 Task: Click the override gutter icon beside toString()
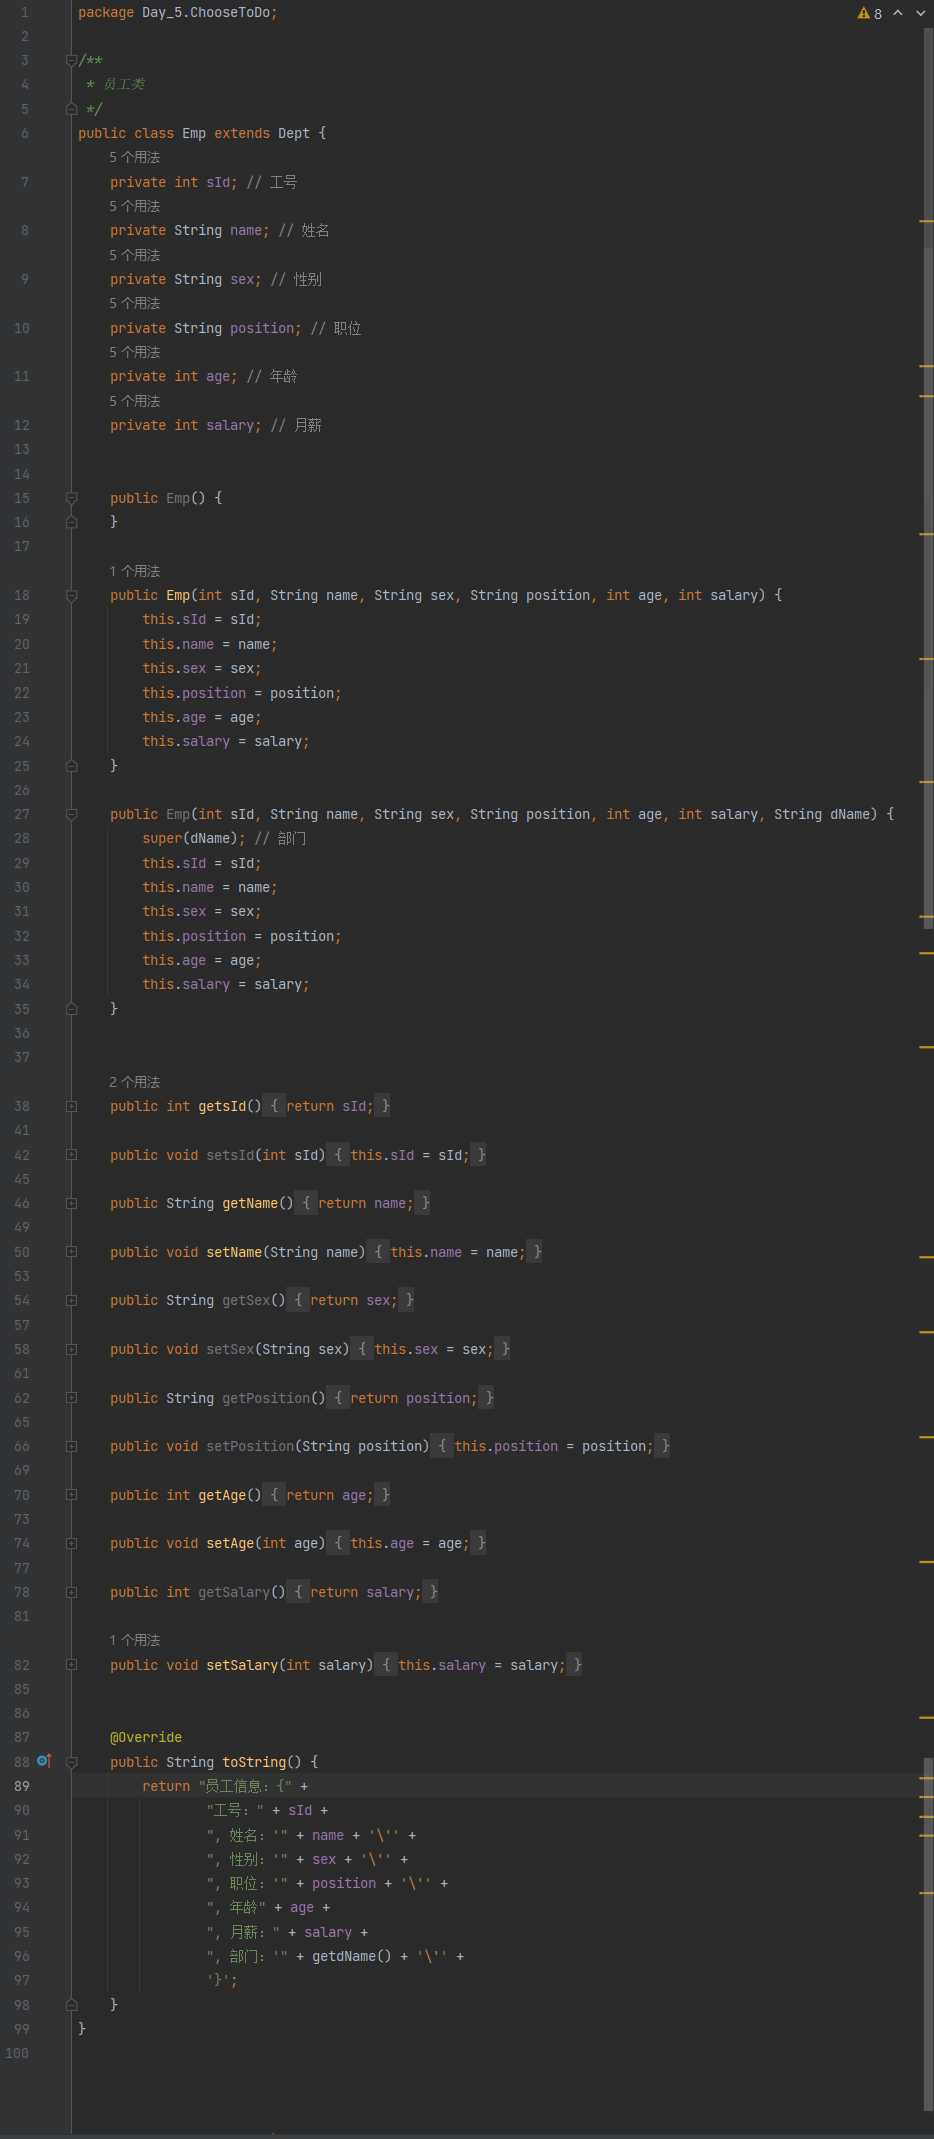click(x=44, y=1761)
